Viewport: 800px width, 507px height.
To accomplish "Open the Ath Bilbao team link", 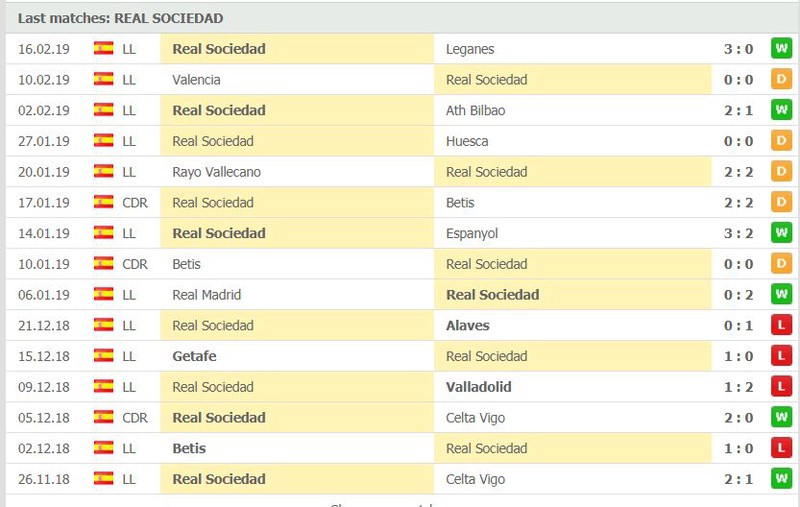I will pos(476,111).
